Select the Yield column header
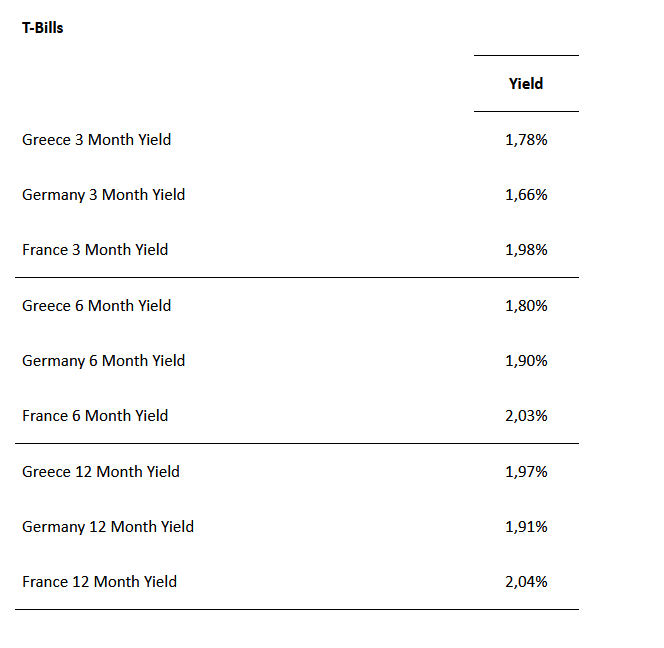 coord(526,84)
